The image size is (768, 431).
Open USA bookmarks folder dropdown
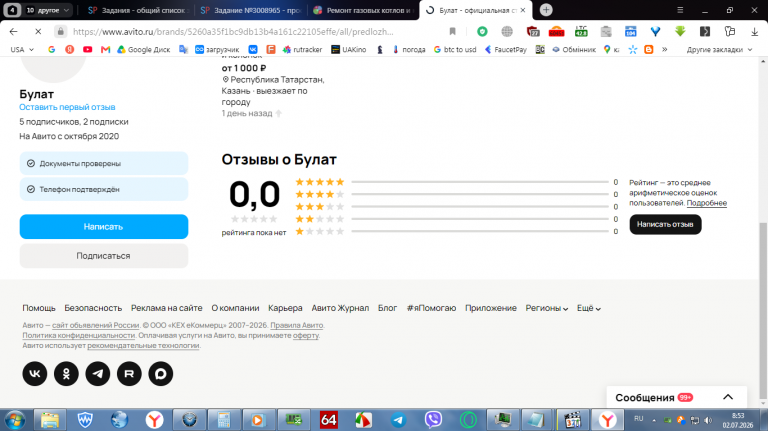coord(22,49)
